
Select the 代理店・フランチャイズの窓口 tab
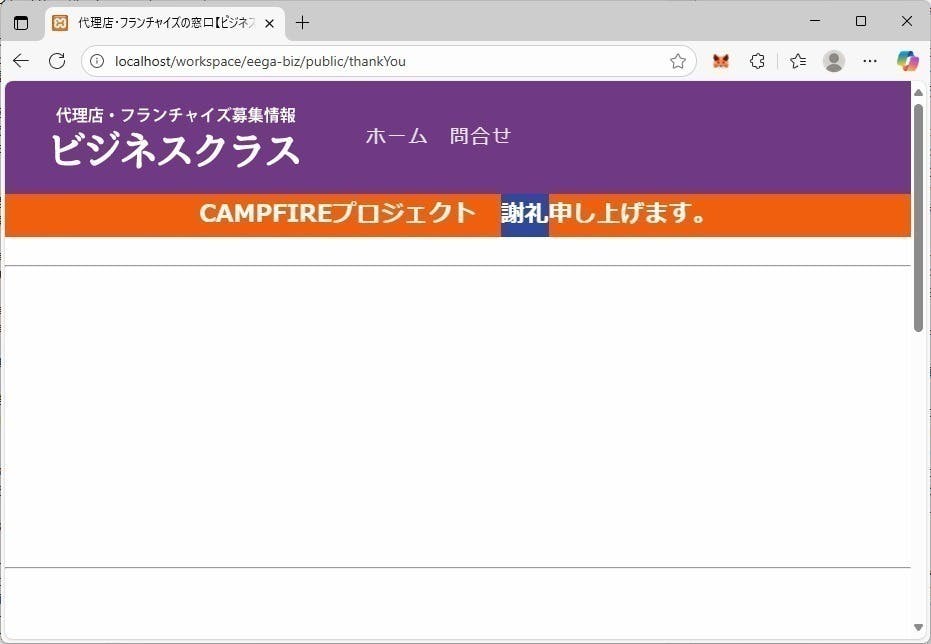click(160, 22)
